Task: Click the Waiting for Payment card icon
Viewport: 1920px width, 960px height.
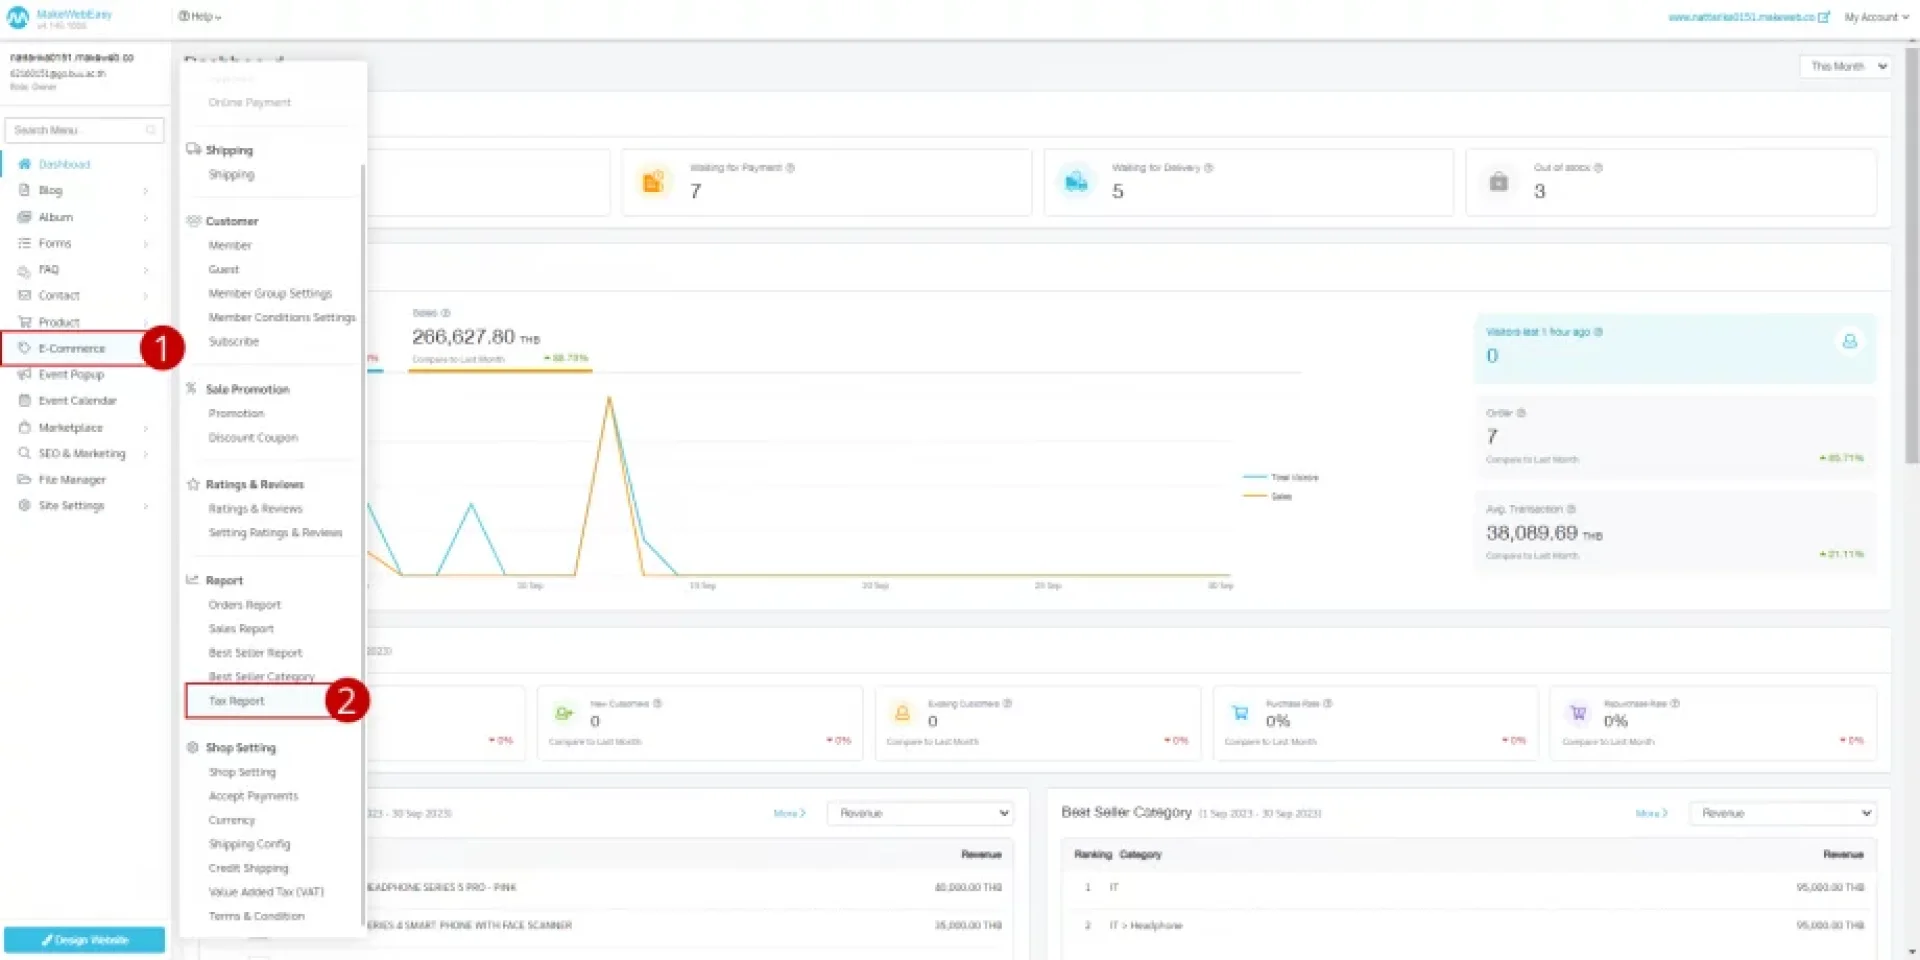Action: click(653, 182)
